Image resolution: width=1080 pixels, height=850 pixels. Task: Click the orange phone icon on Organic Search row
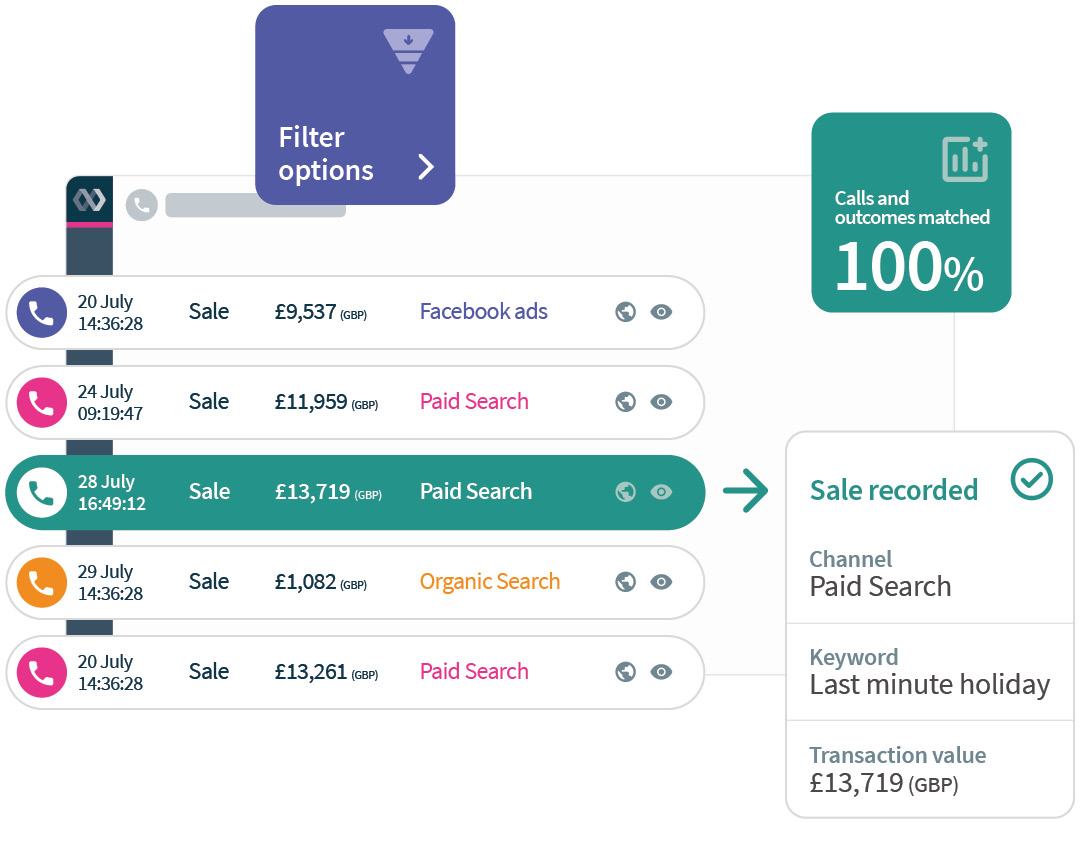coord(42,582)
